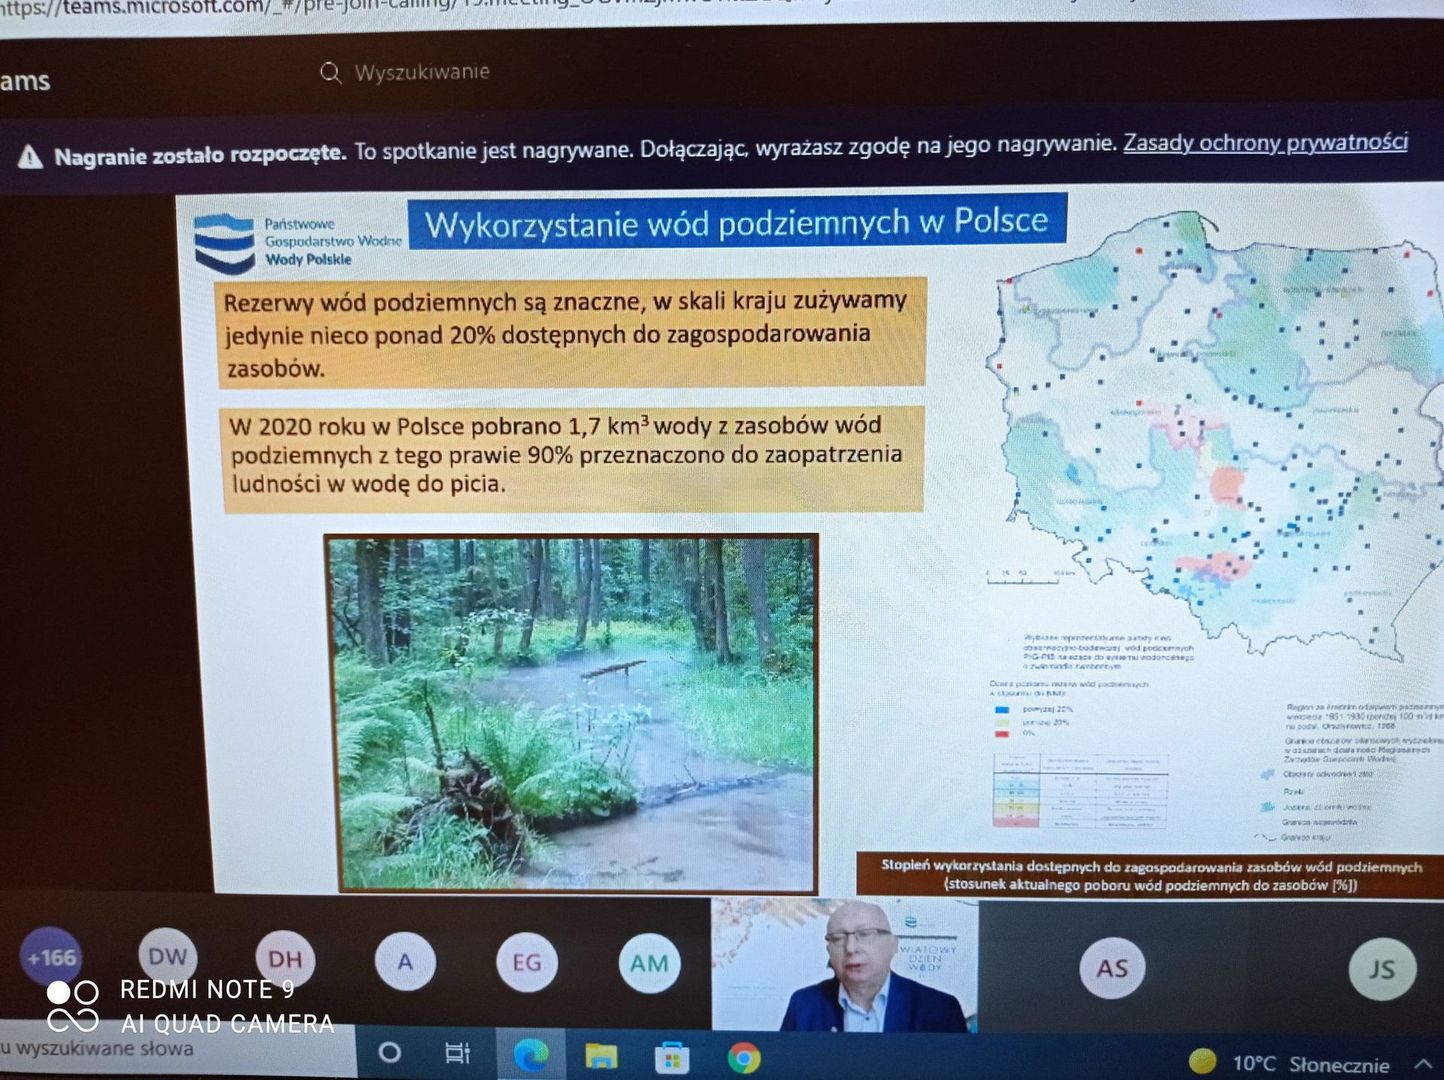The height and width of the screenshot is (1080, 1444).
Task: Click the JS participant tile
Action: click(1381, 969)
